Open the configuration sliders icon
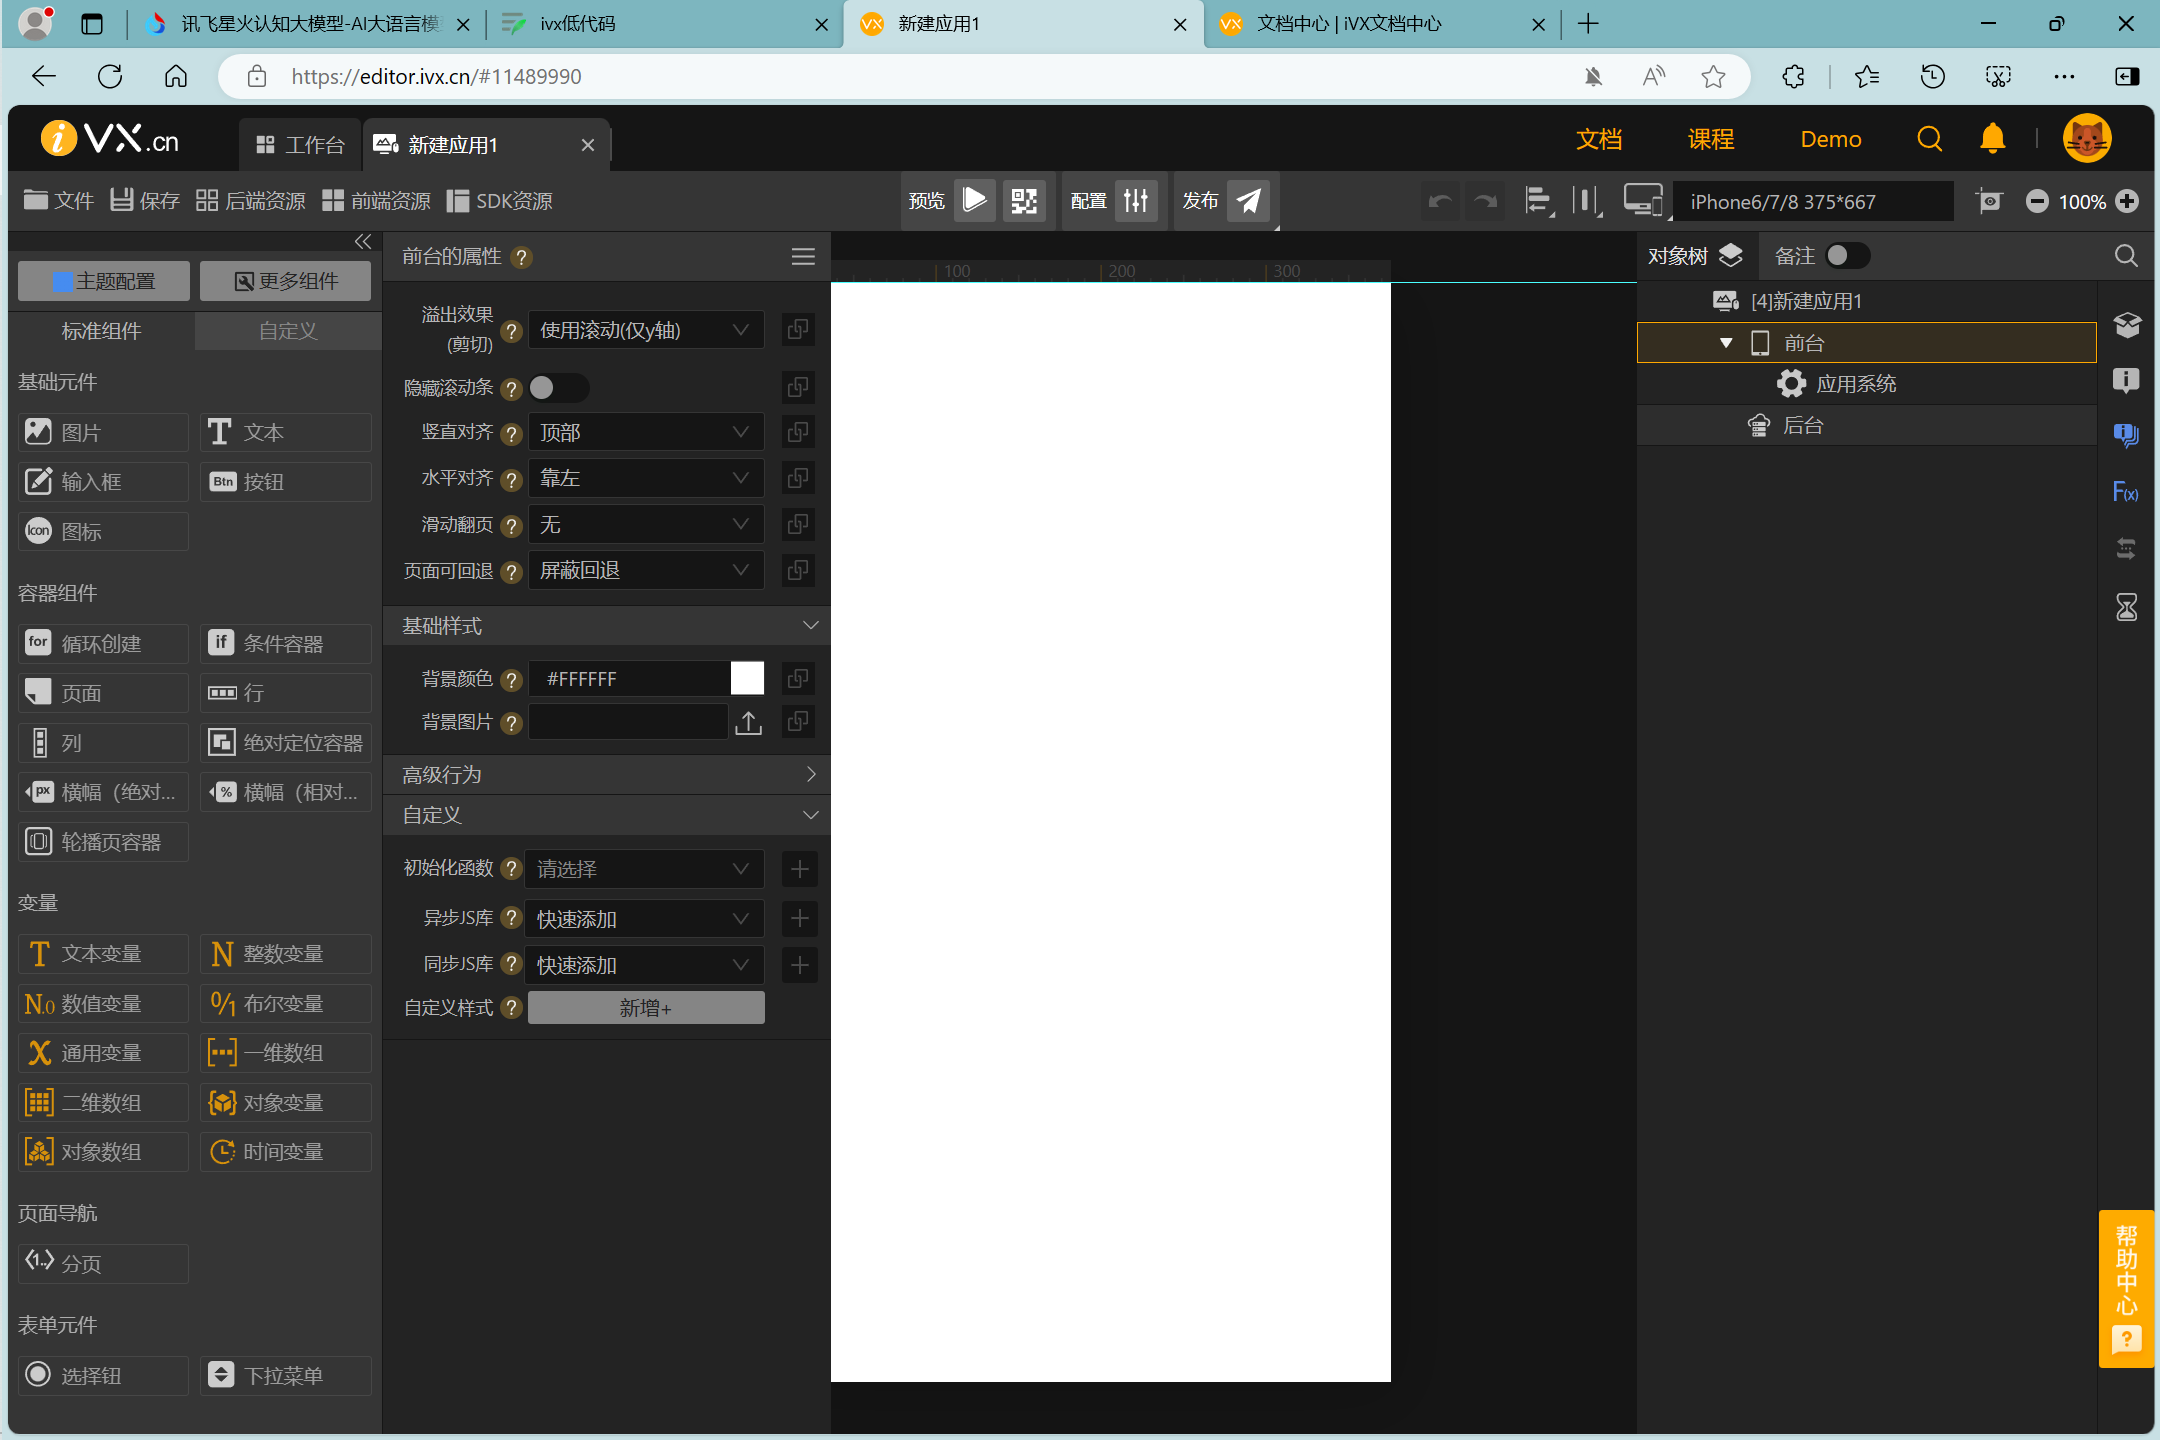Viewport: 2160px width, 1440px height. (x=1137, y=201)
